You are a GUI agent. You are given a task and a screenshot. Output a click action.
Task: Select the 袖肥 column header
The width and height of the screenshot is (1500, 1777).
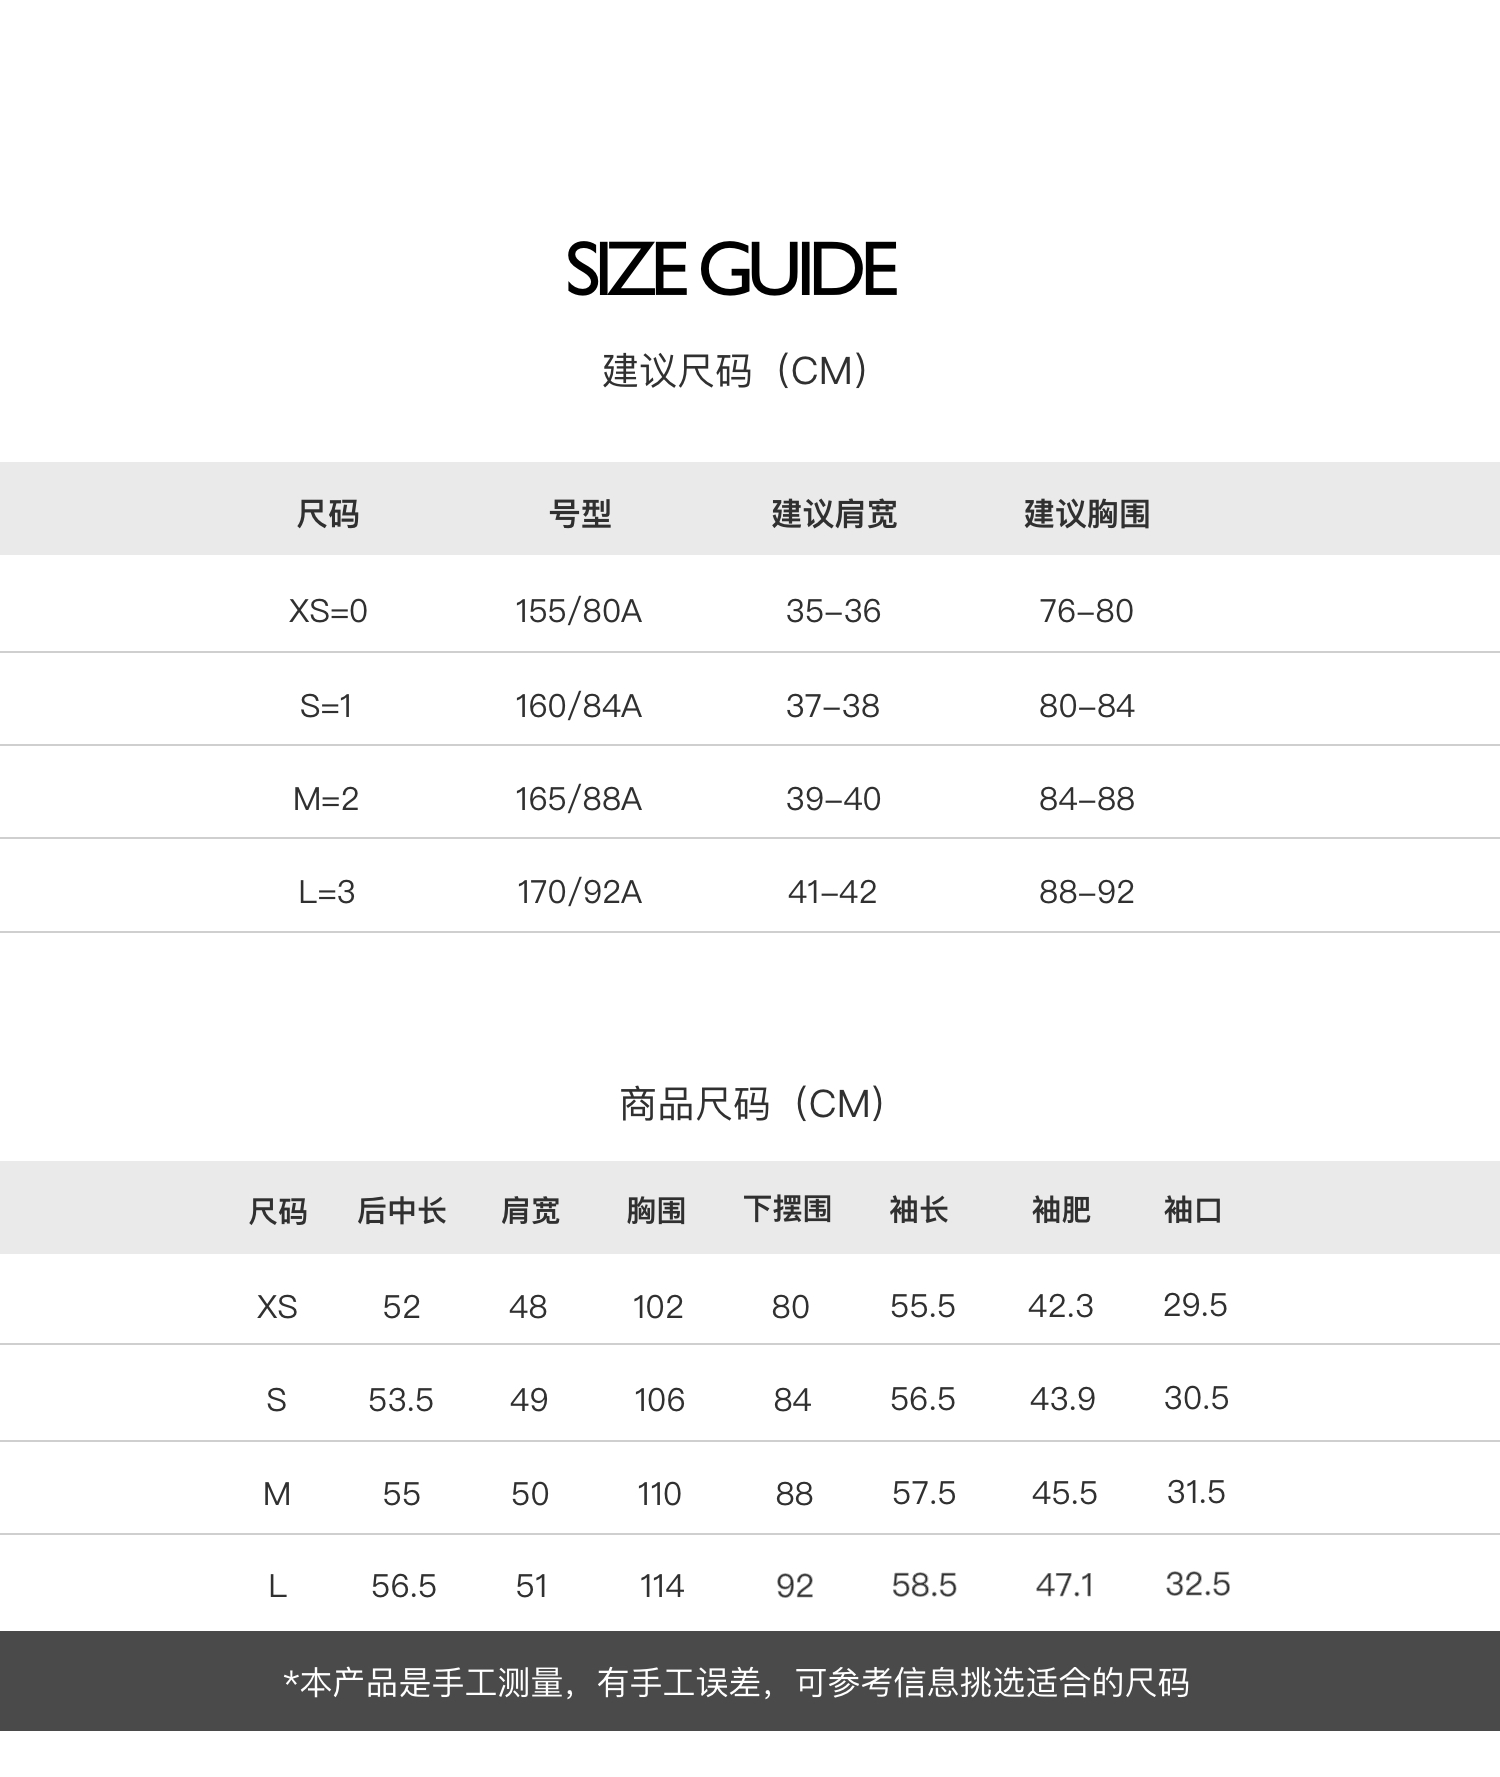click(x=1061, y=1210)
